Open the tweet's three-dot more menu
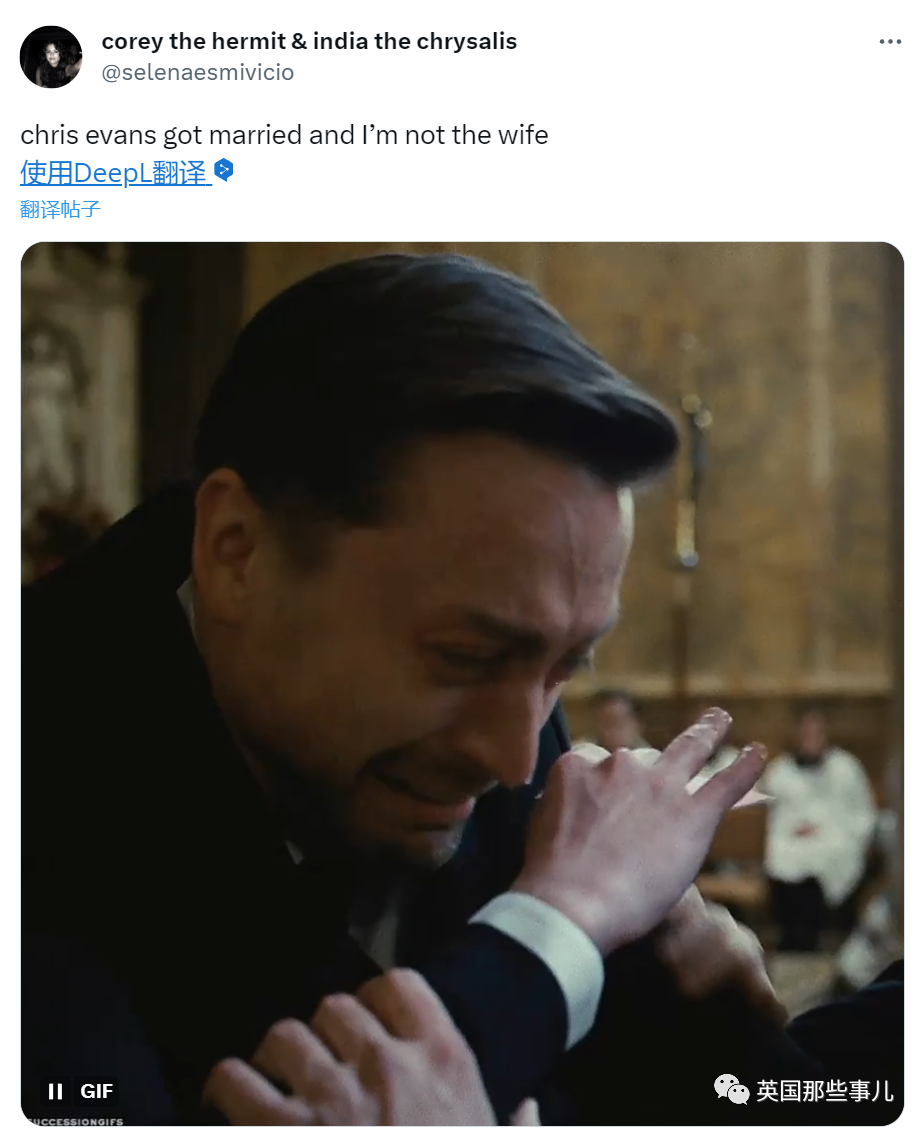This screenshot has height=1132, width=924. [889, 42]
